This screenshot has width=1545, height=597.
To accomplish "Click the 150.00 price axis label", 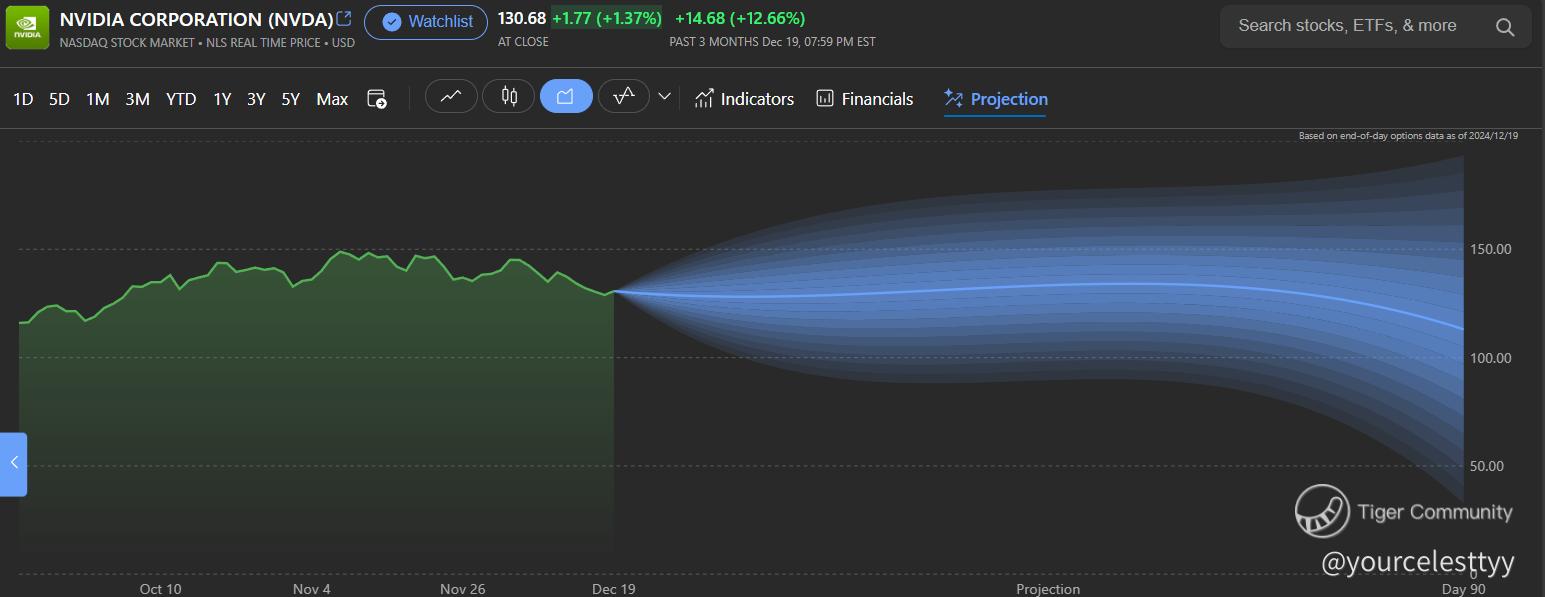I will coord(1491,249).
